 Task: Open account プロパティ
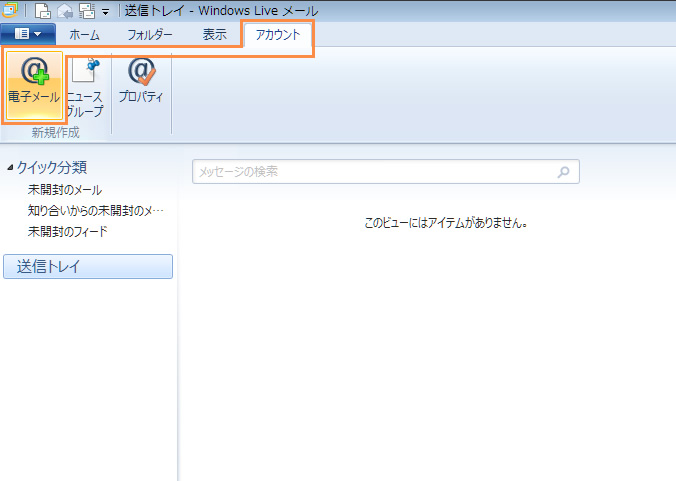pyautogui.click(x=141, y=82)
